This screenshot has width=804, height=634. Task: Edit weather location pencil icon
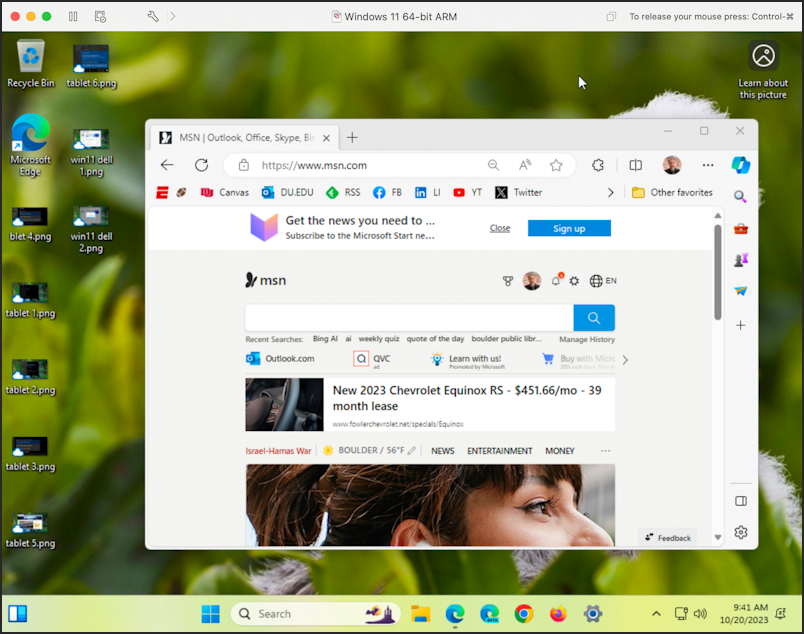click(x=412, y=451)
